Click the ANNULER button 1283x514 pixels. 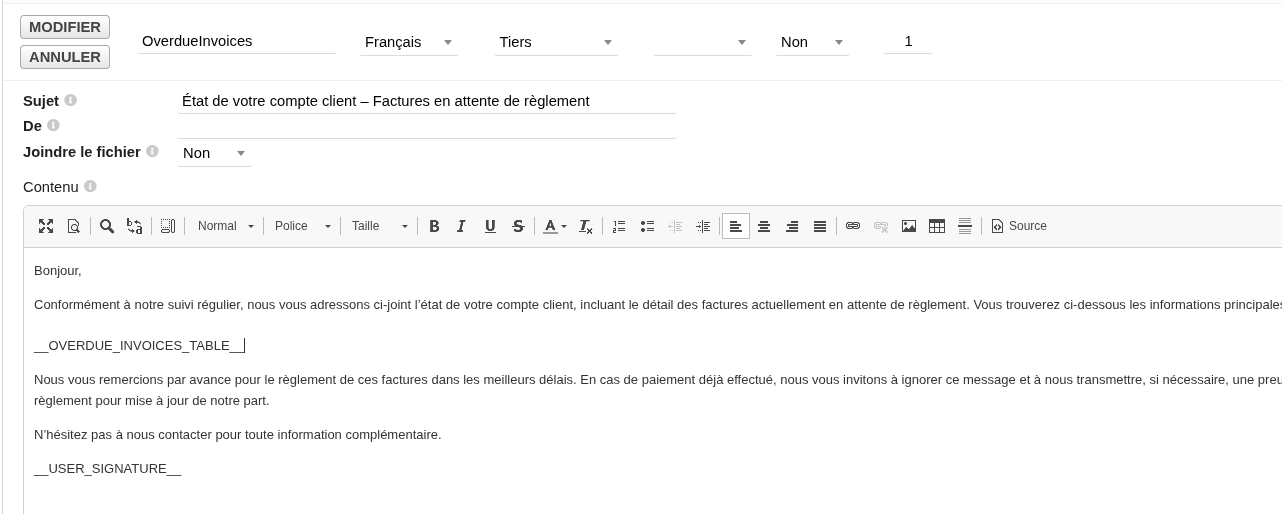tap(65, 57)
